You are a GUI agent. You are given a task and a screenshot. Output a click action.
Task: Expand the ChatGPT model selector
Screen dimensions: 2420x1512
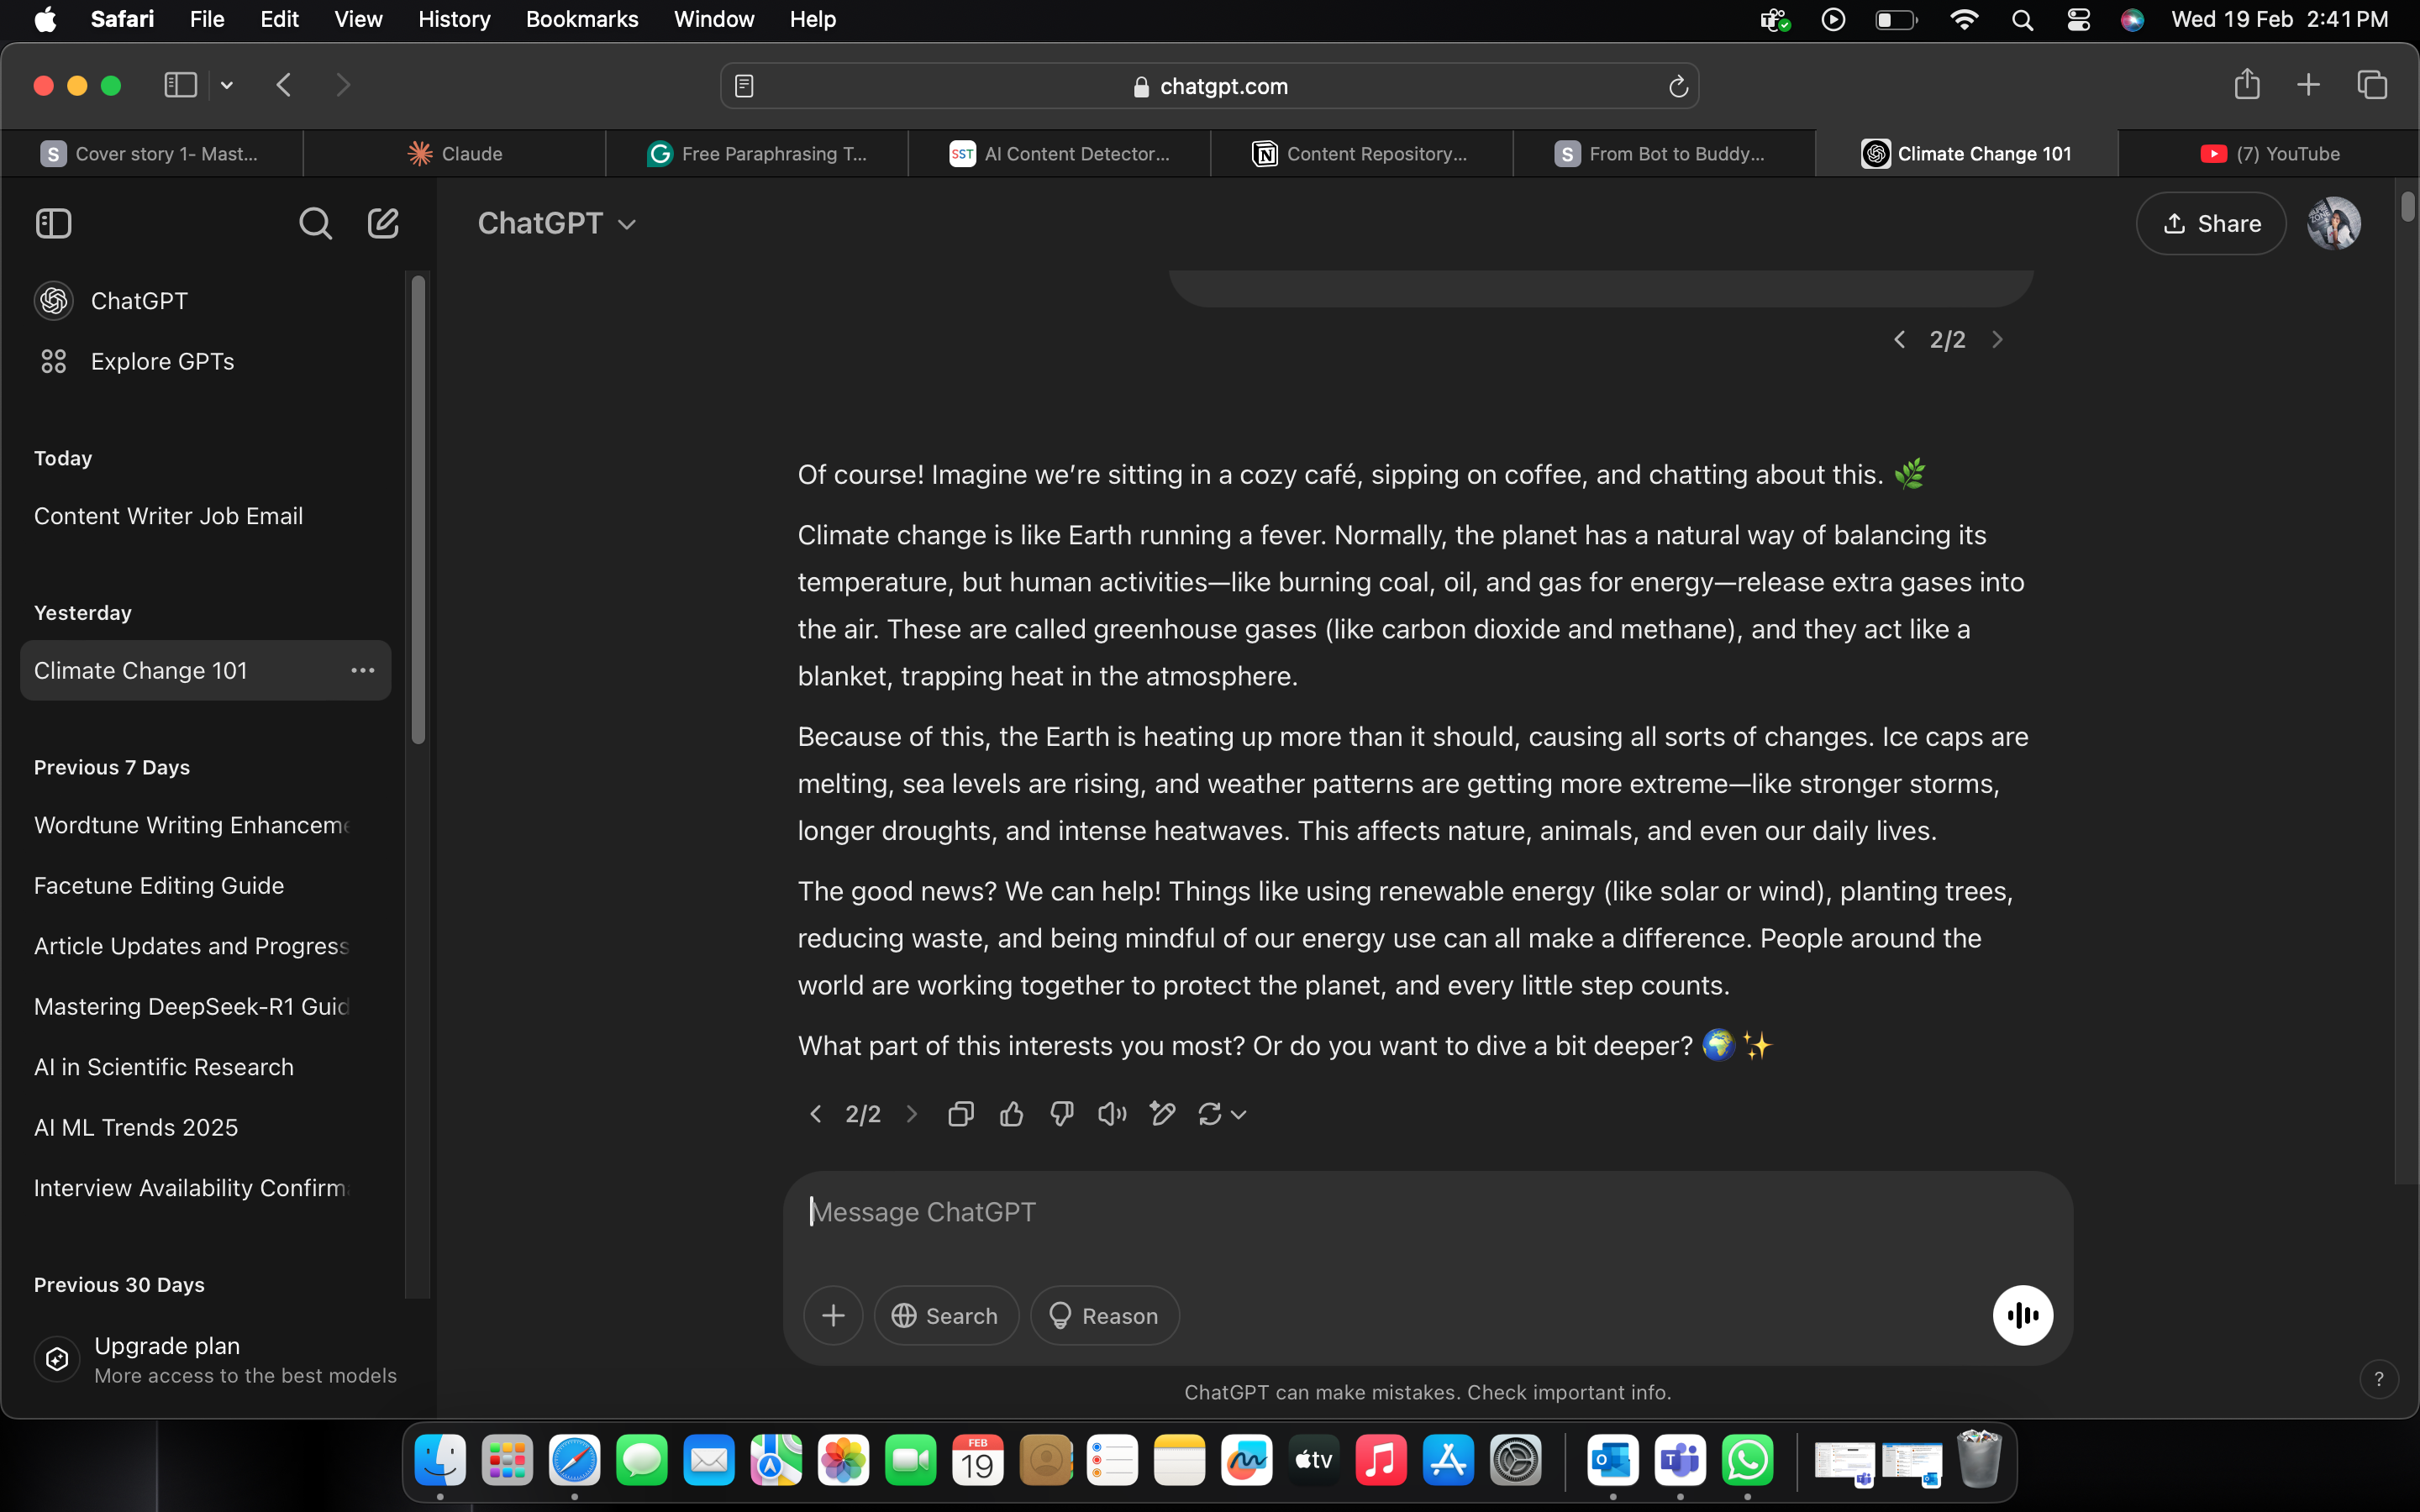[557, 223]
